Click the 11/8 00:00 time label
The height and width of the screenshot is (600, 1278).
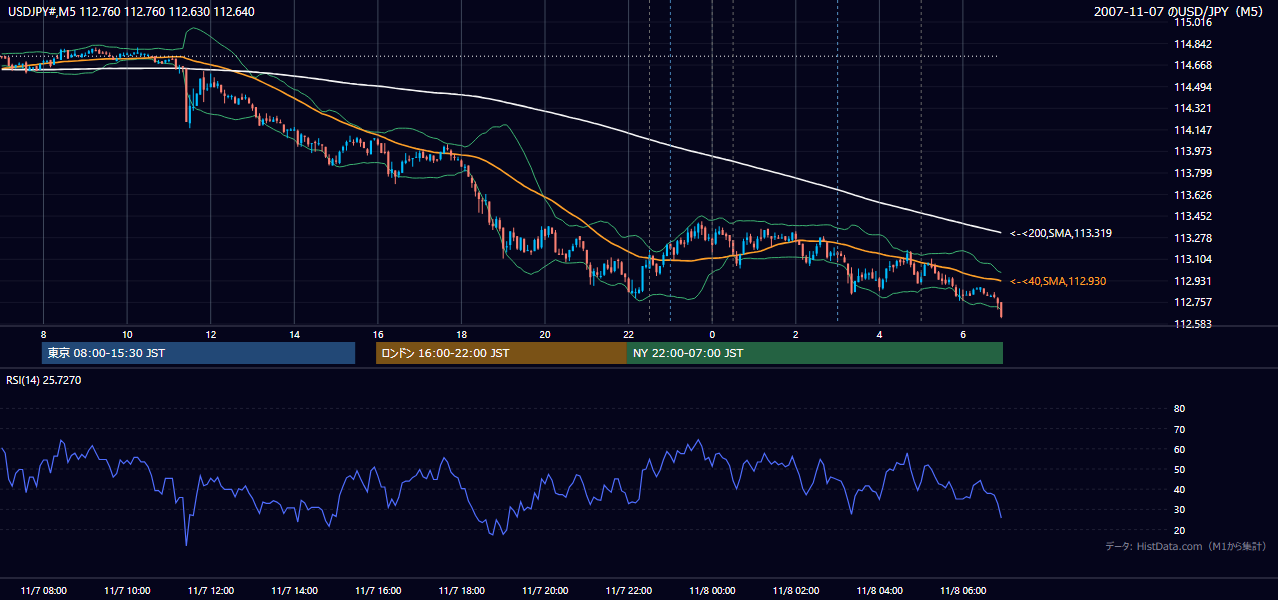712,591
